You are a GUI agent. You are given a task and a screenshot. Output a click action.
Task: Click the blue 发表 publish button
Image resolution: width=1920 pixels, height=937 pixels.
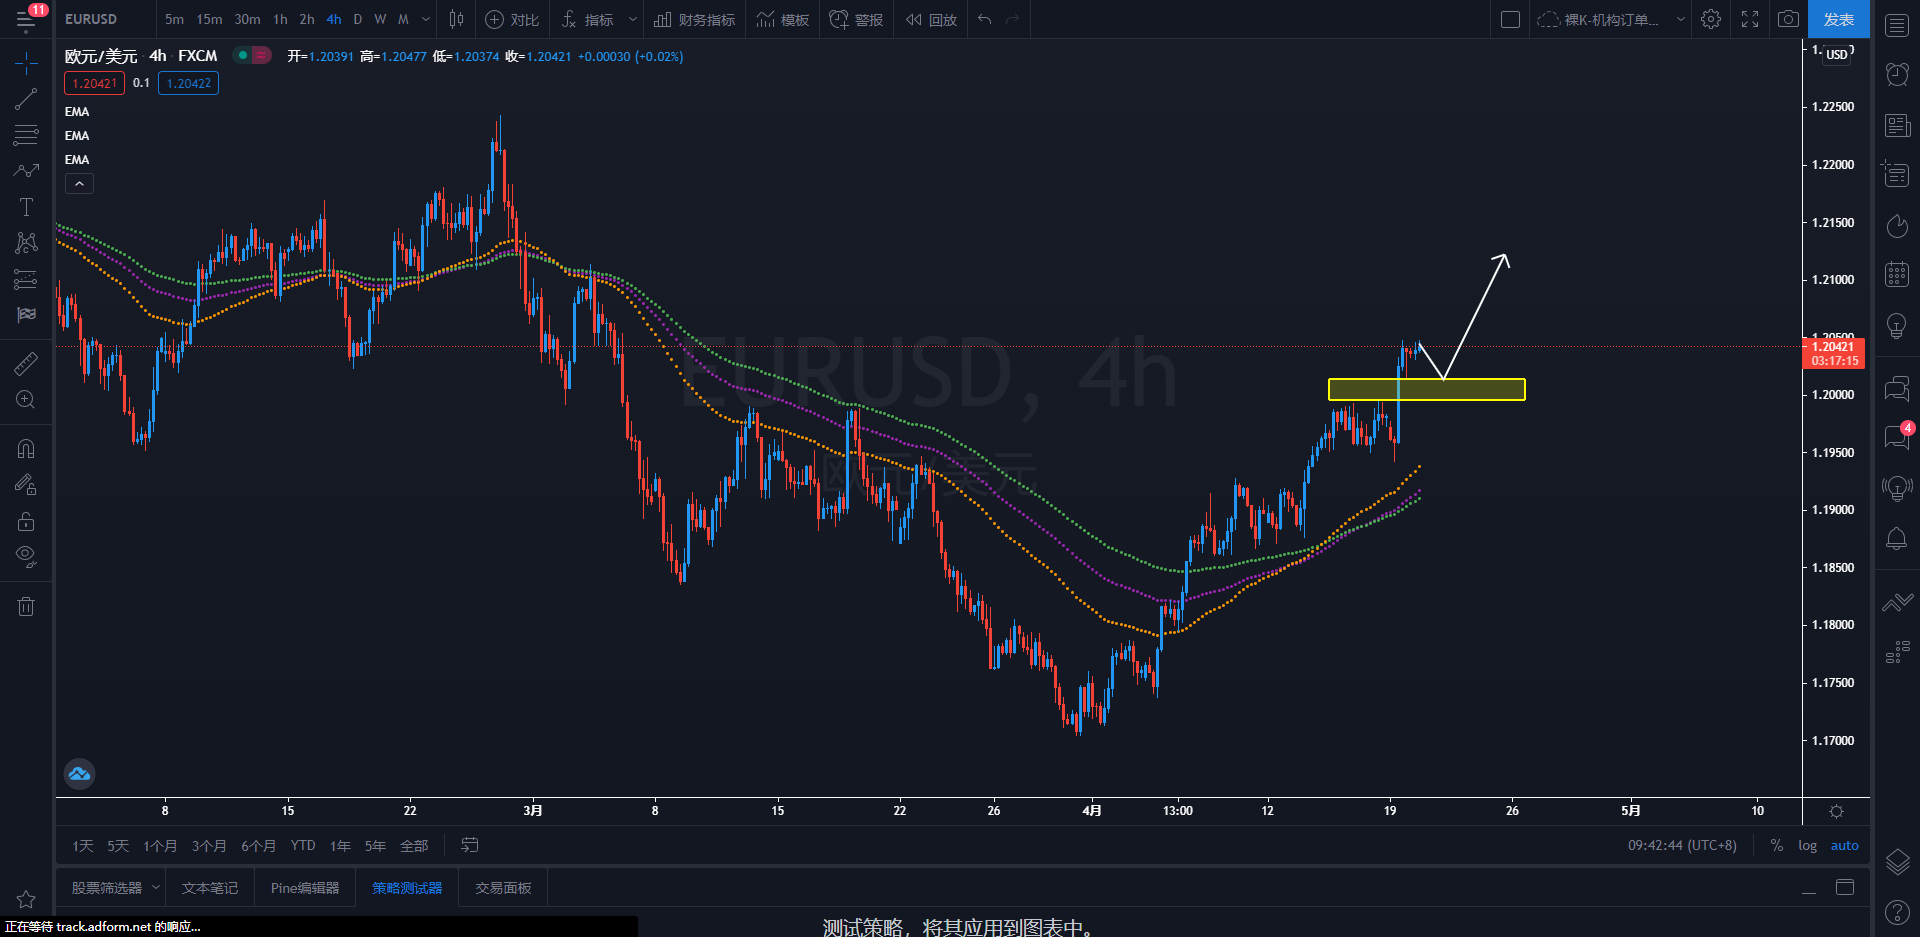pyautogui.click(x=1838, y=19)
